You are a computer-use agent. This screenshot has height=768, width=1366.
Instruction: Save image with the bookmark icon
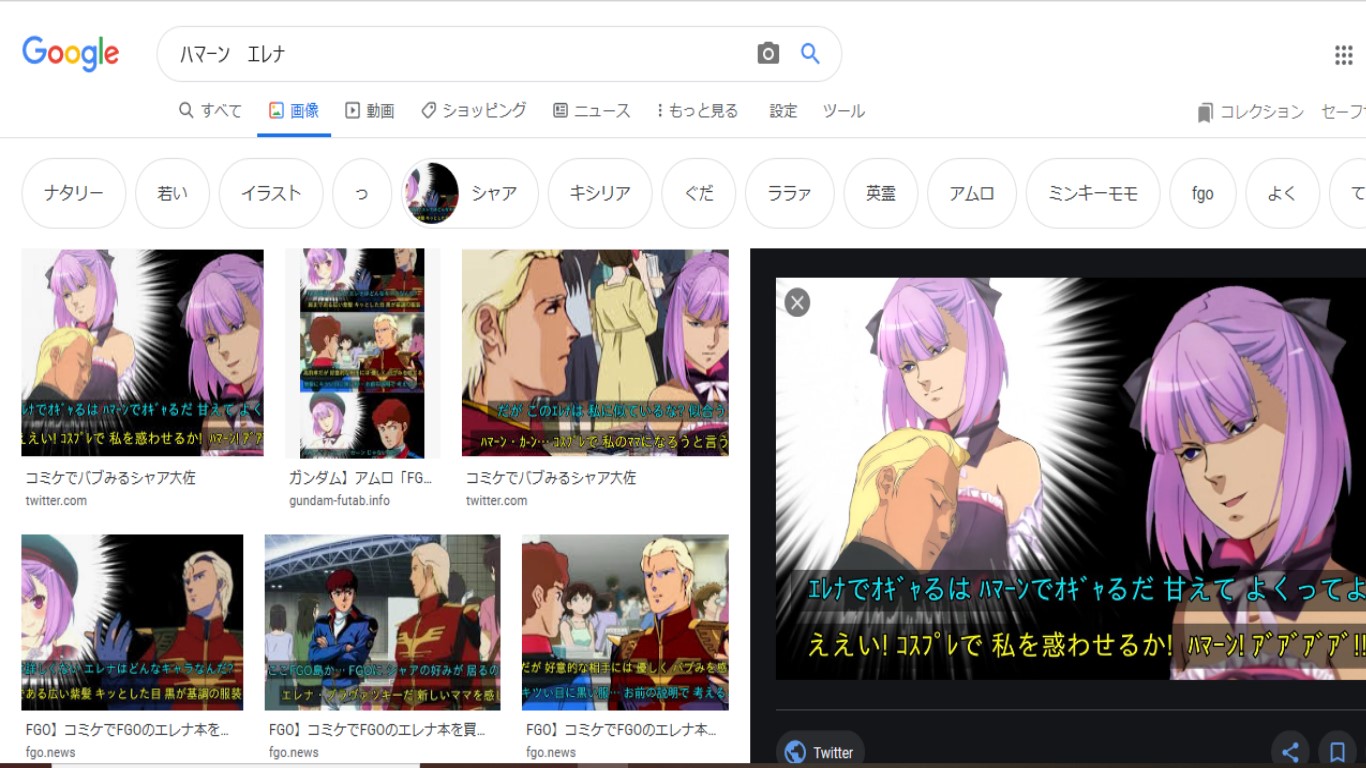1337,751
